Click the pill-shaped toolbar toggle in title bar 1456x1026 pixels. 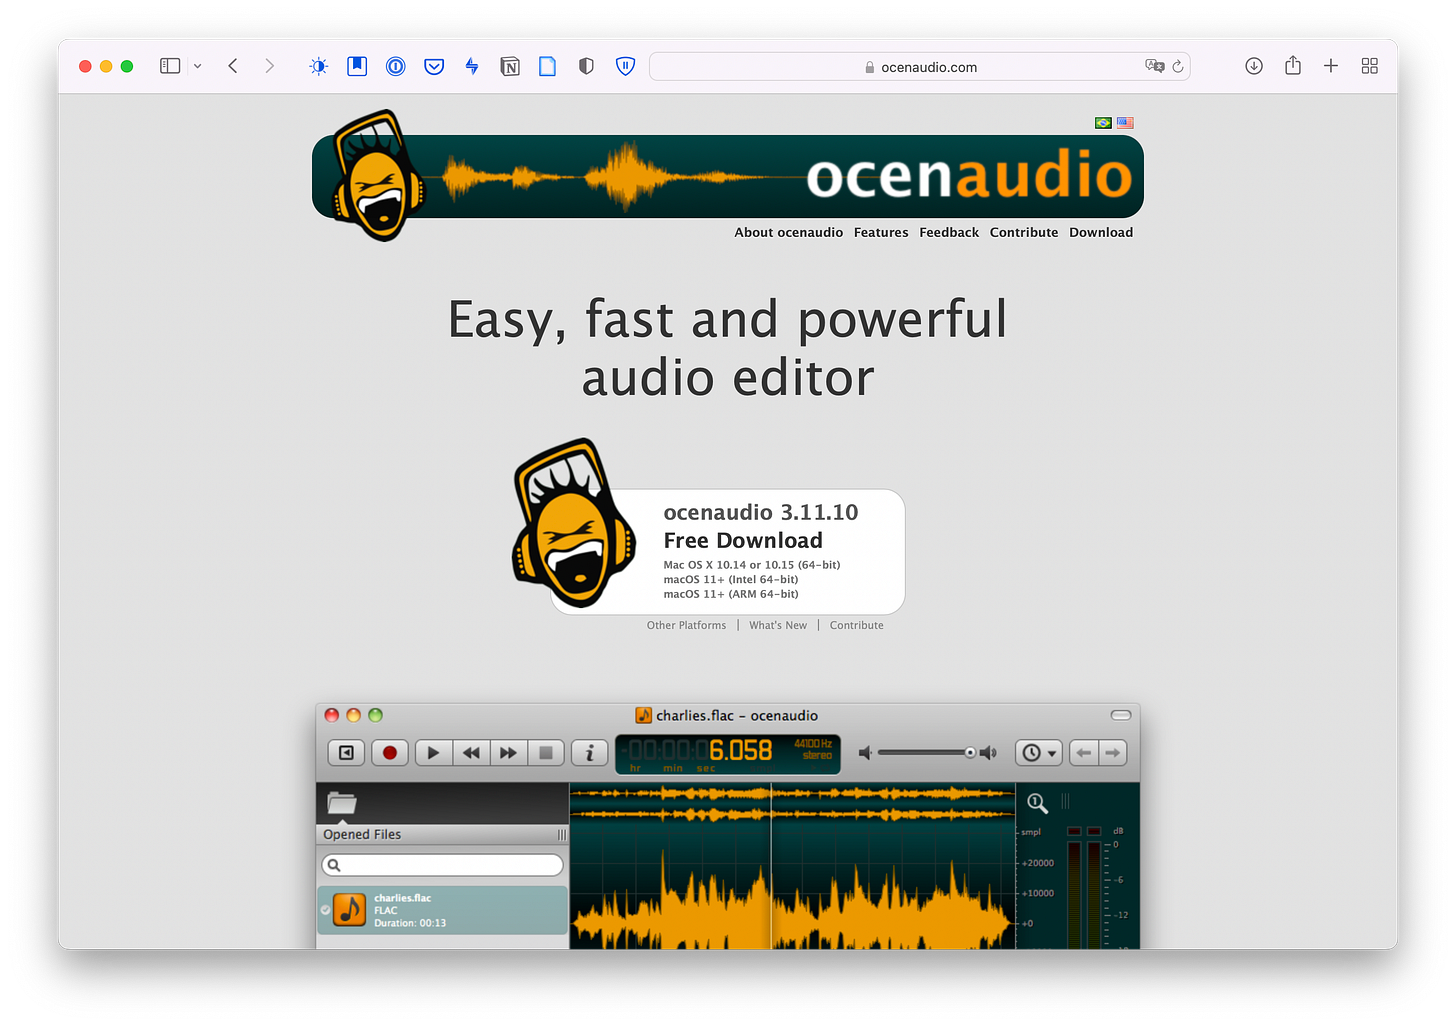coord(1121,715)
